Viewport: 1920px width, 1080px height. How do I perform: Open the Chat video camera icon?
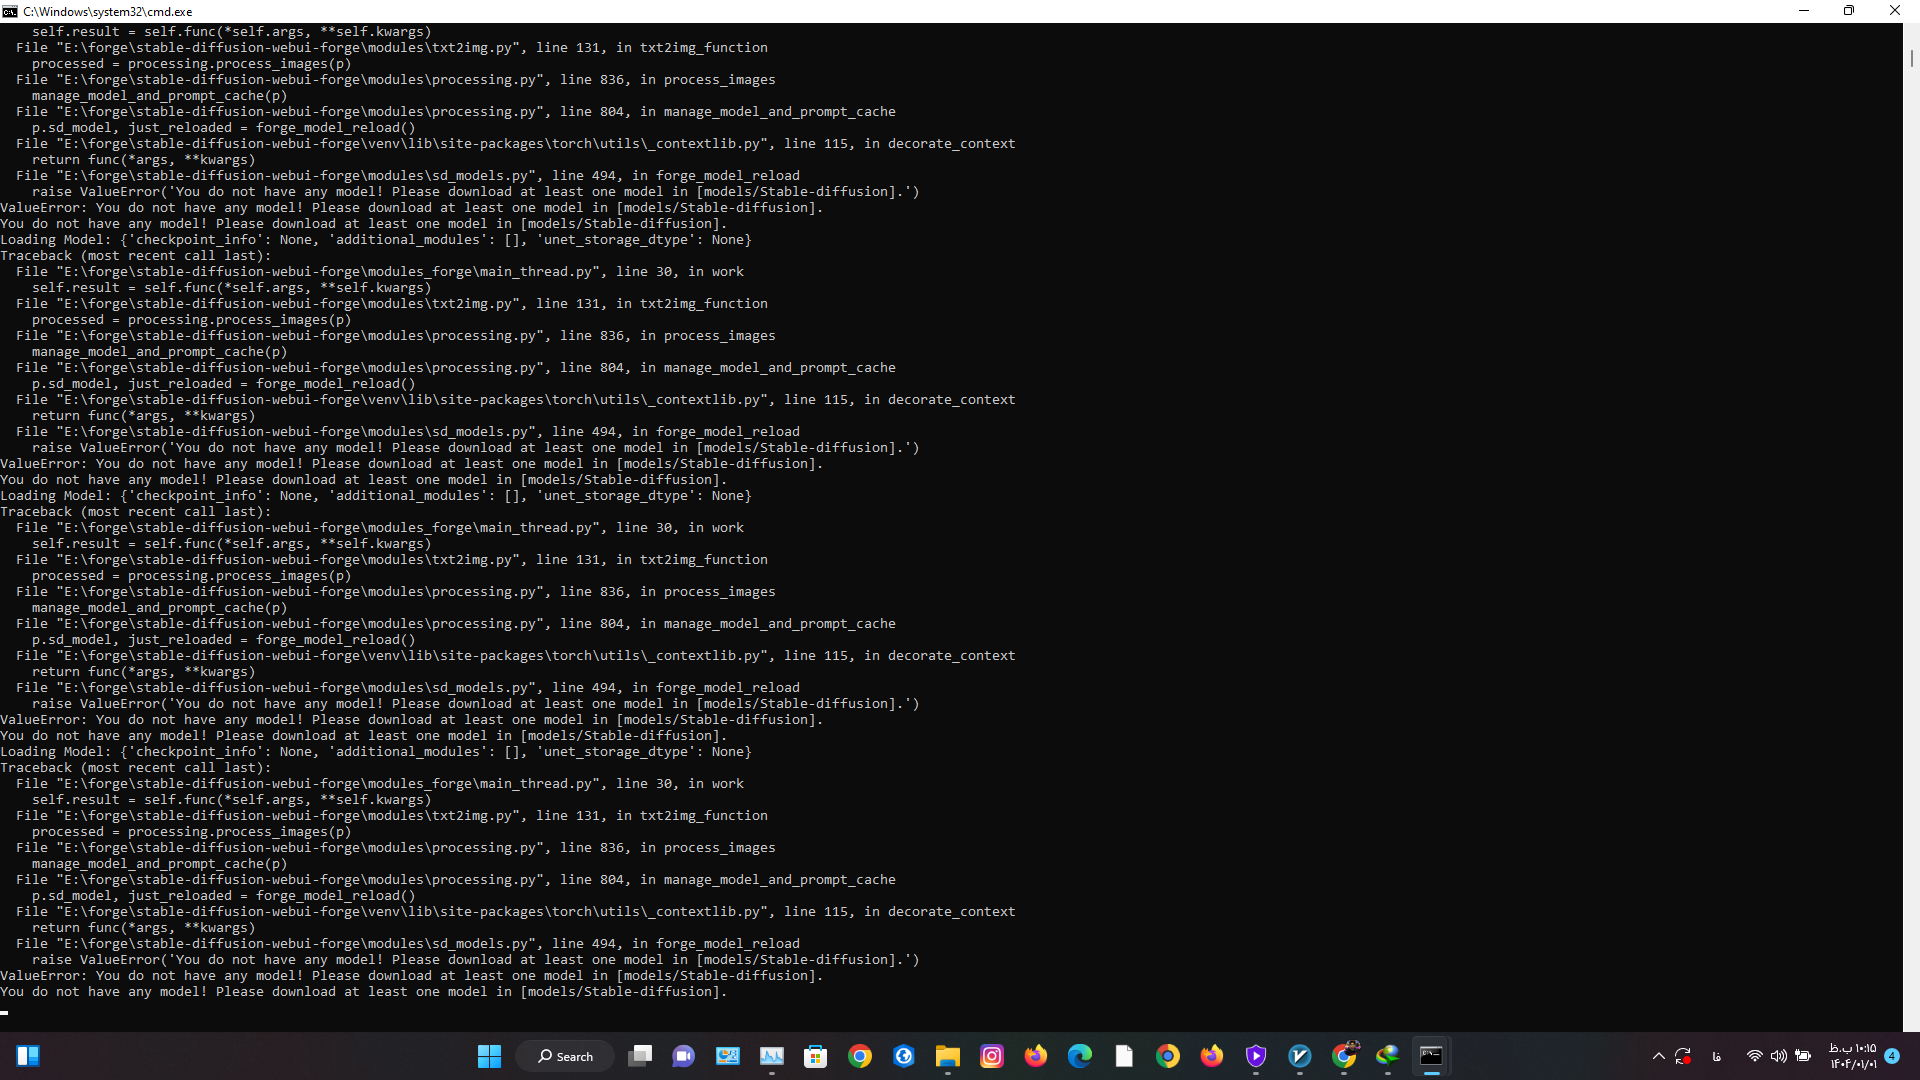[684, 1056]
